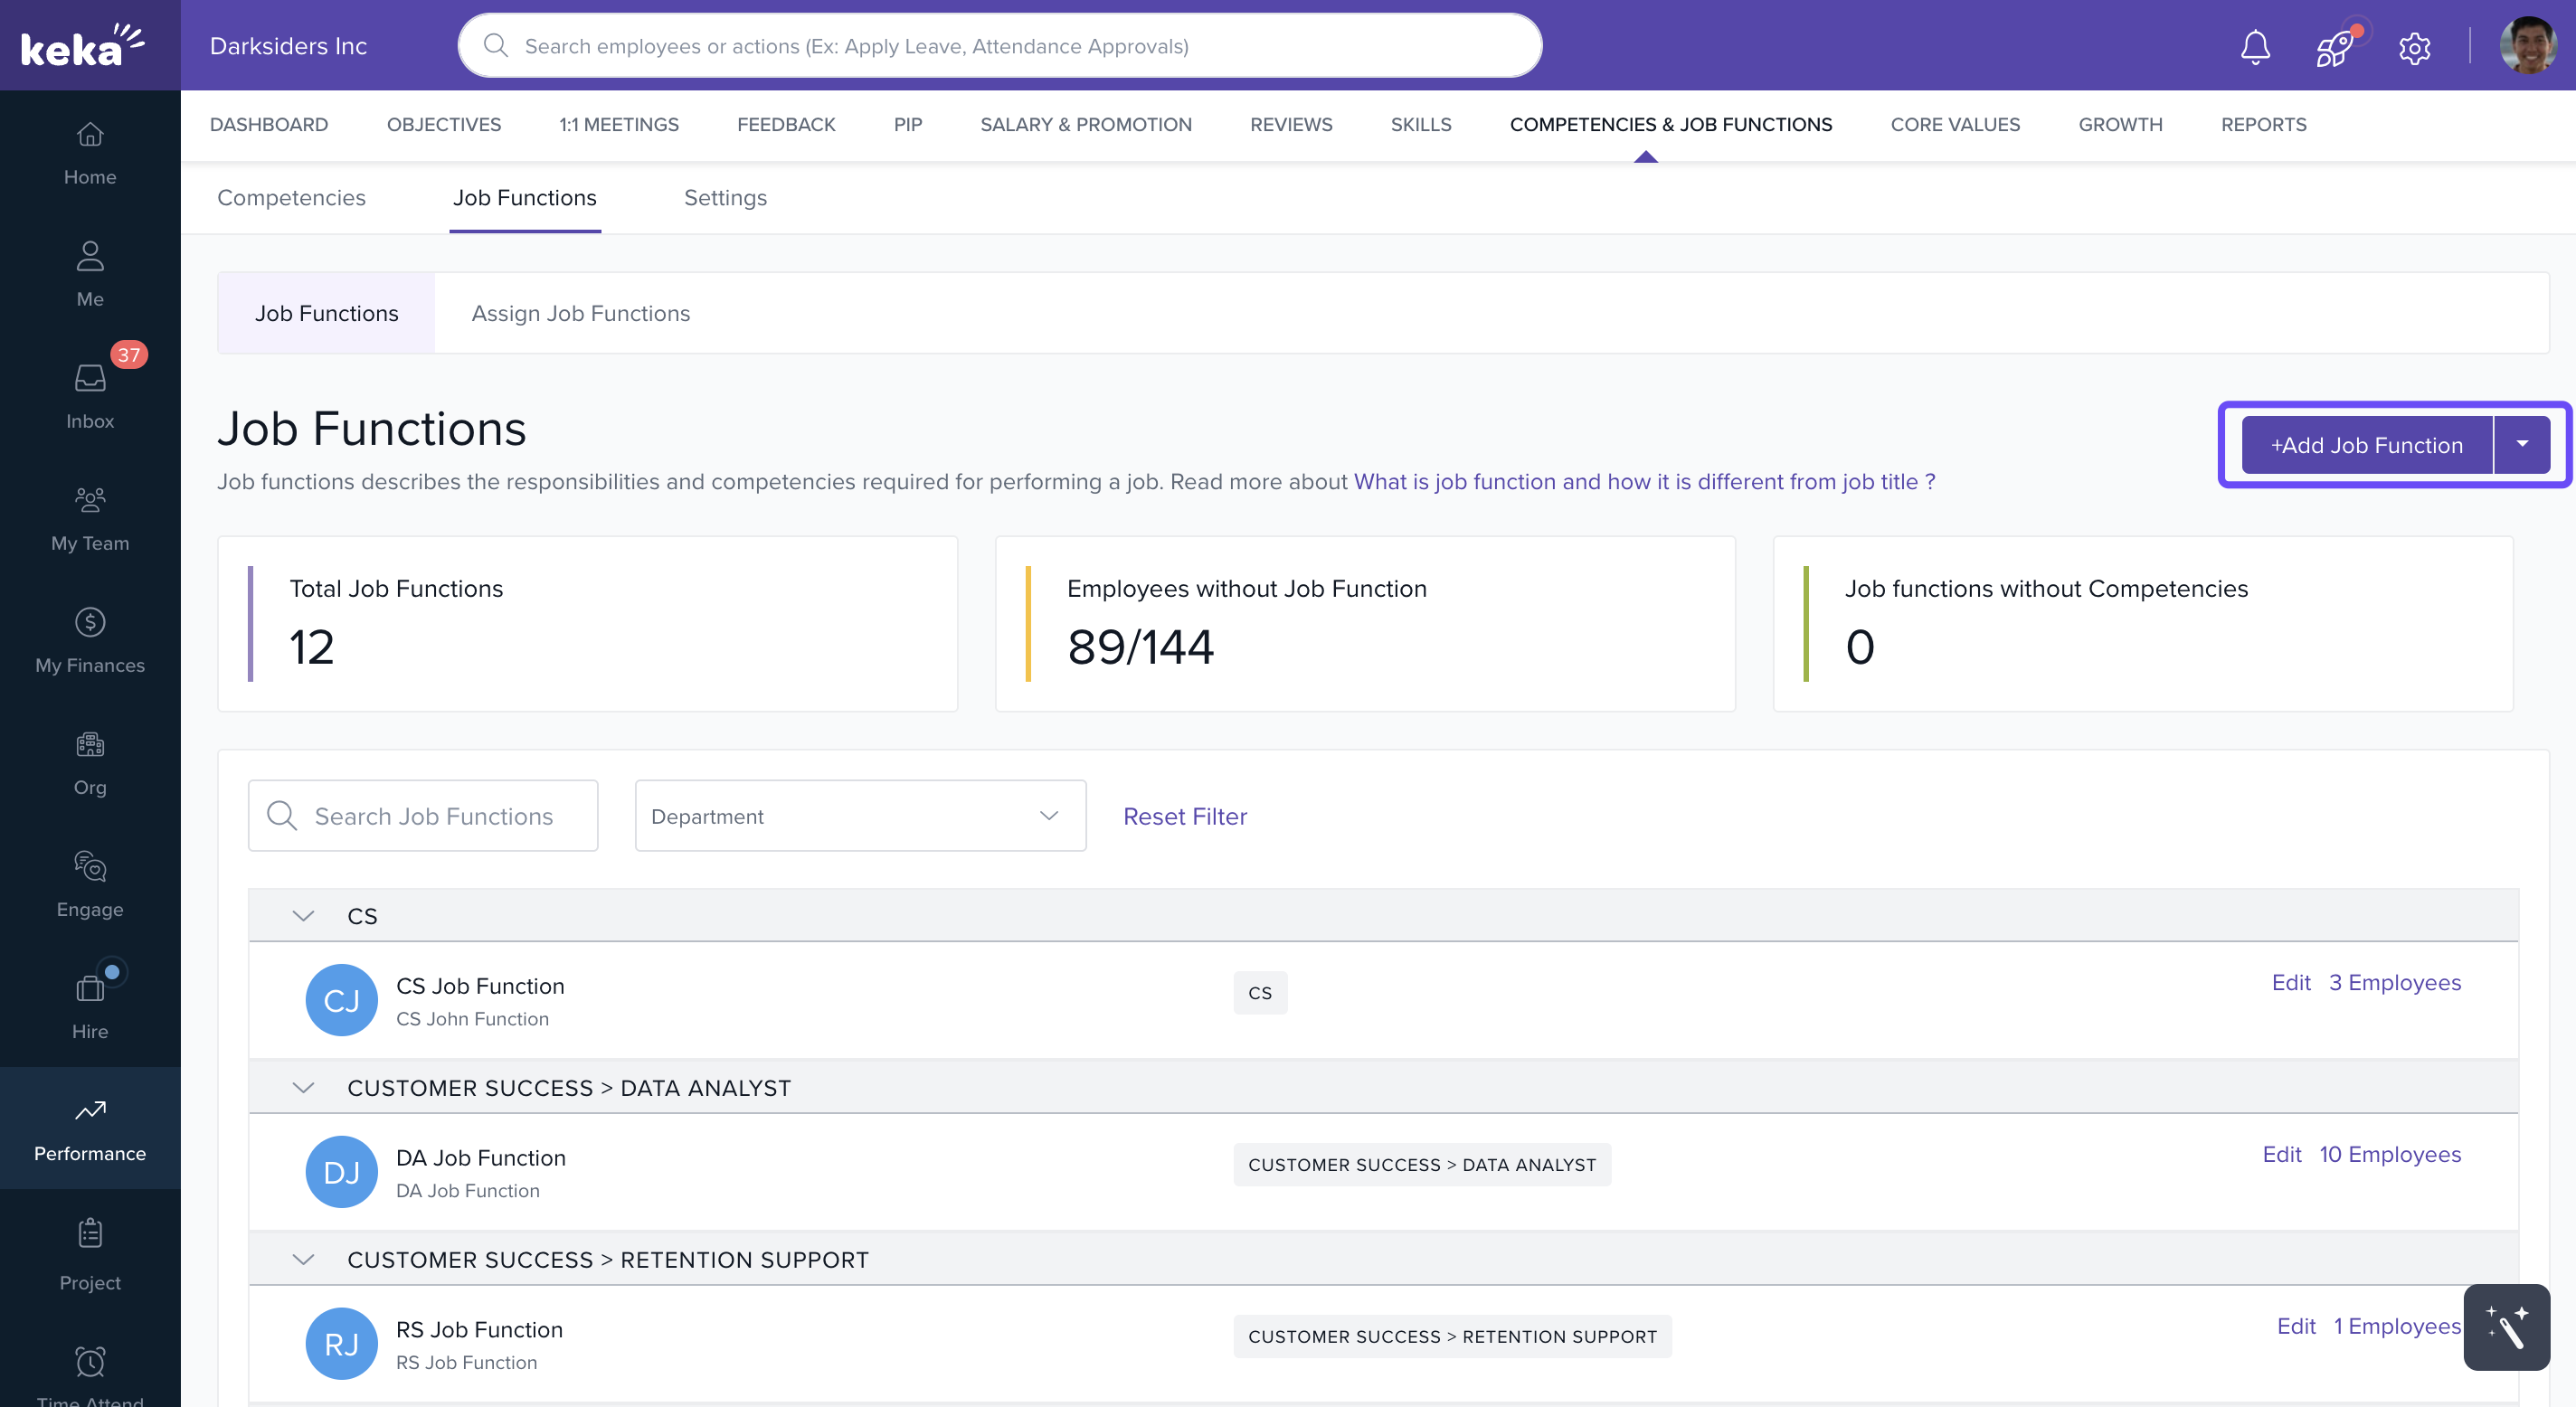The height and width of the screenshot is (1407, 2576).
Task: Collapse Customer Success Data Analyst group
Action: [x=303, y=1088]
